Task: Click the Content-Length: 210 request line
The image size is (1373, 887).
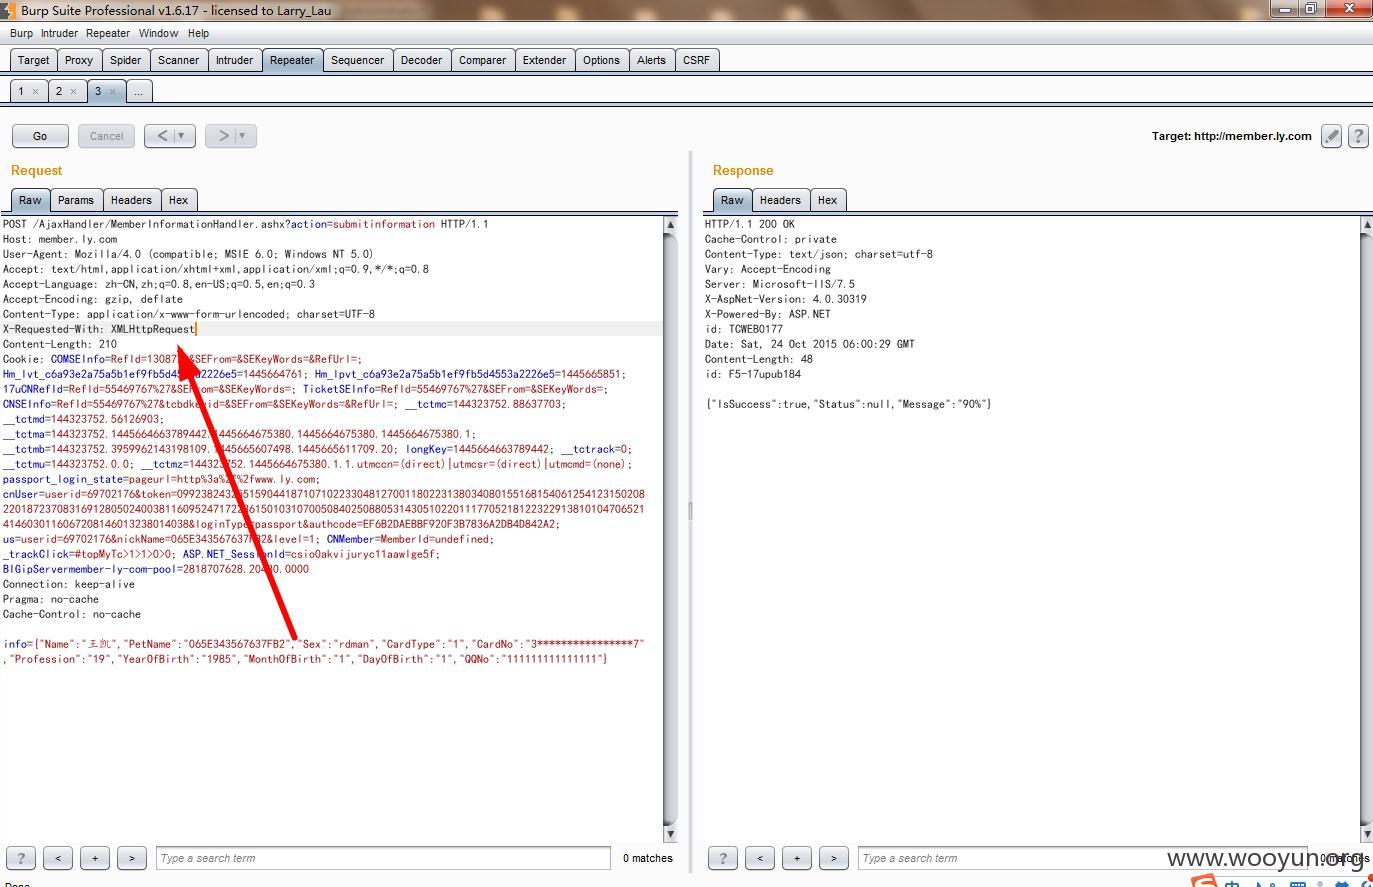Action: pos(60,344)
